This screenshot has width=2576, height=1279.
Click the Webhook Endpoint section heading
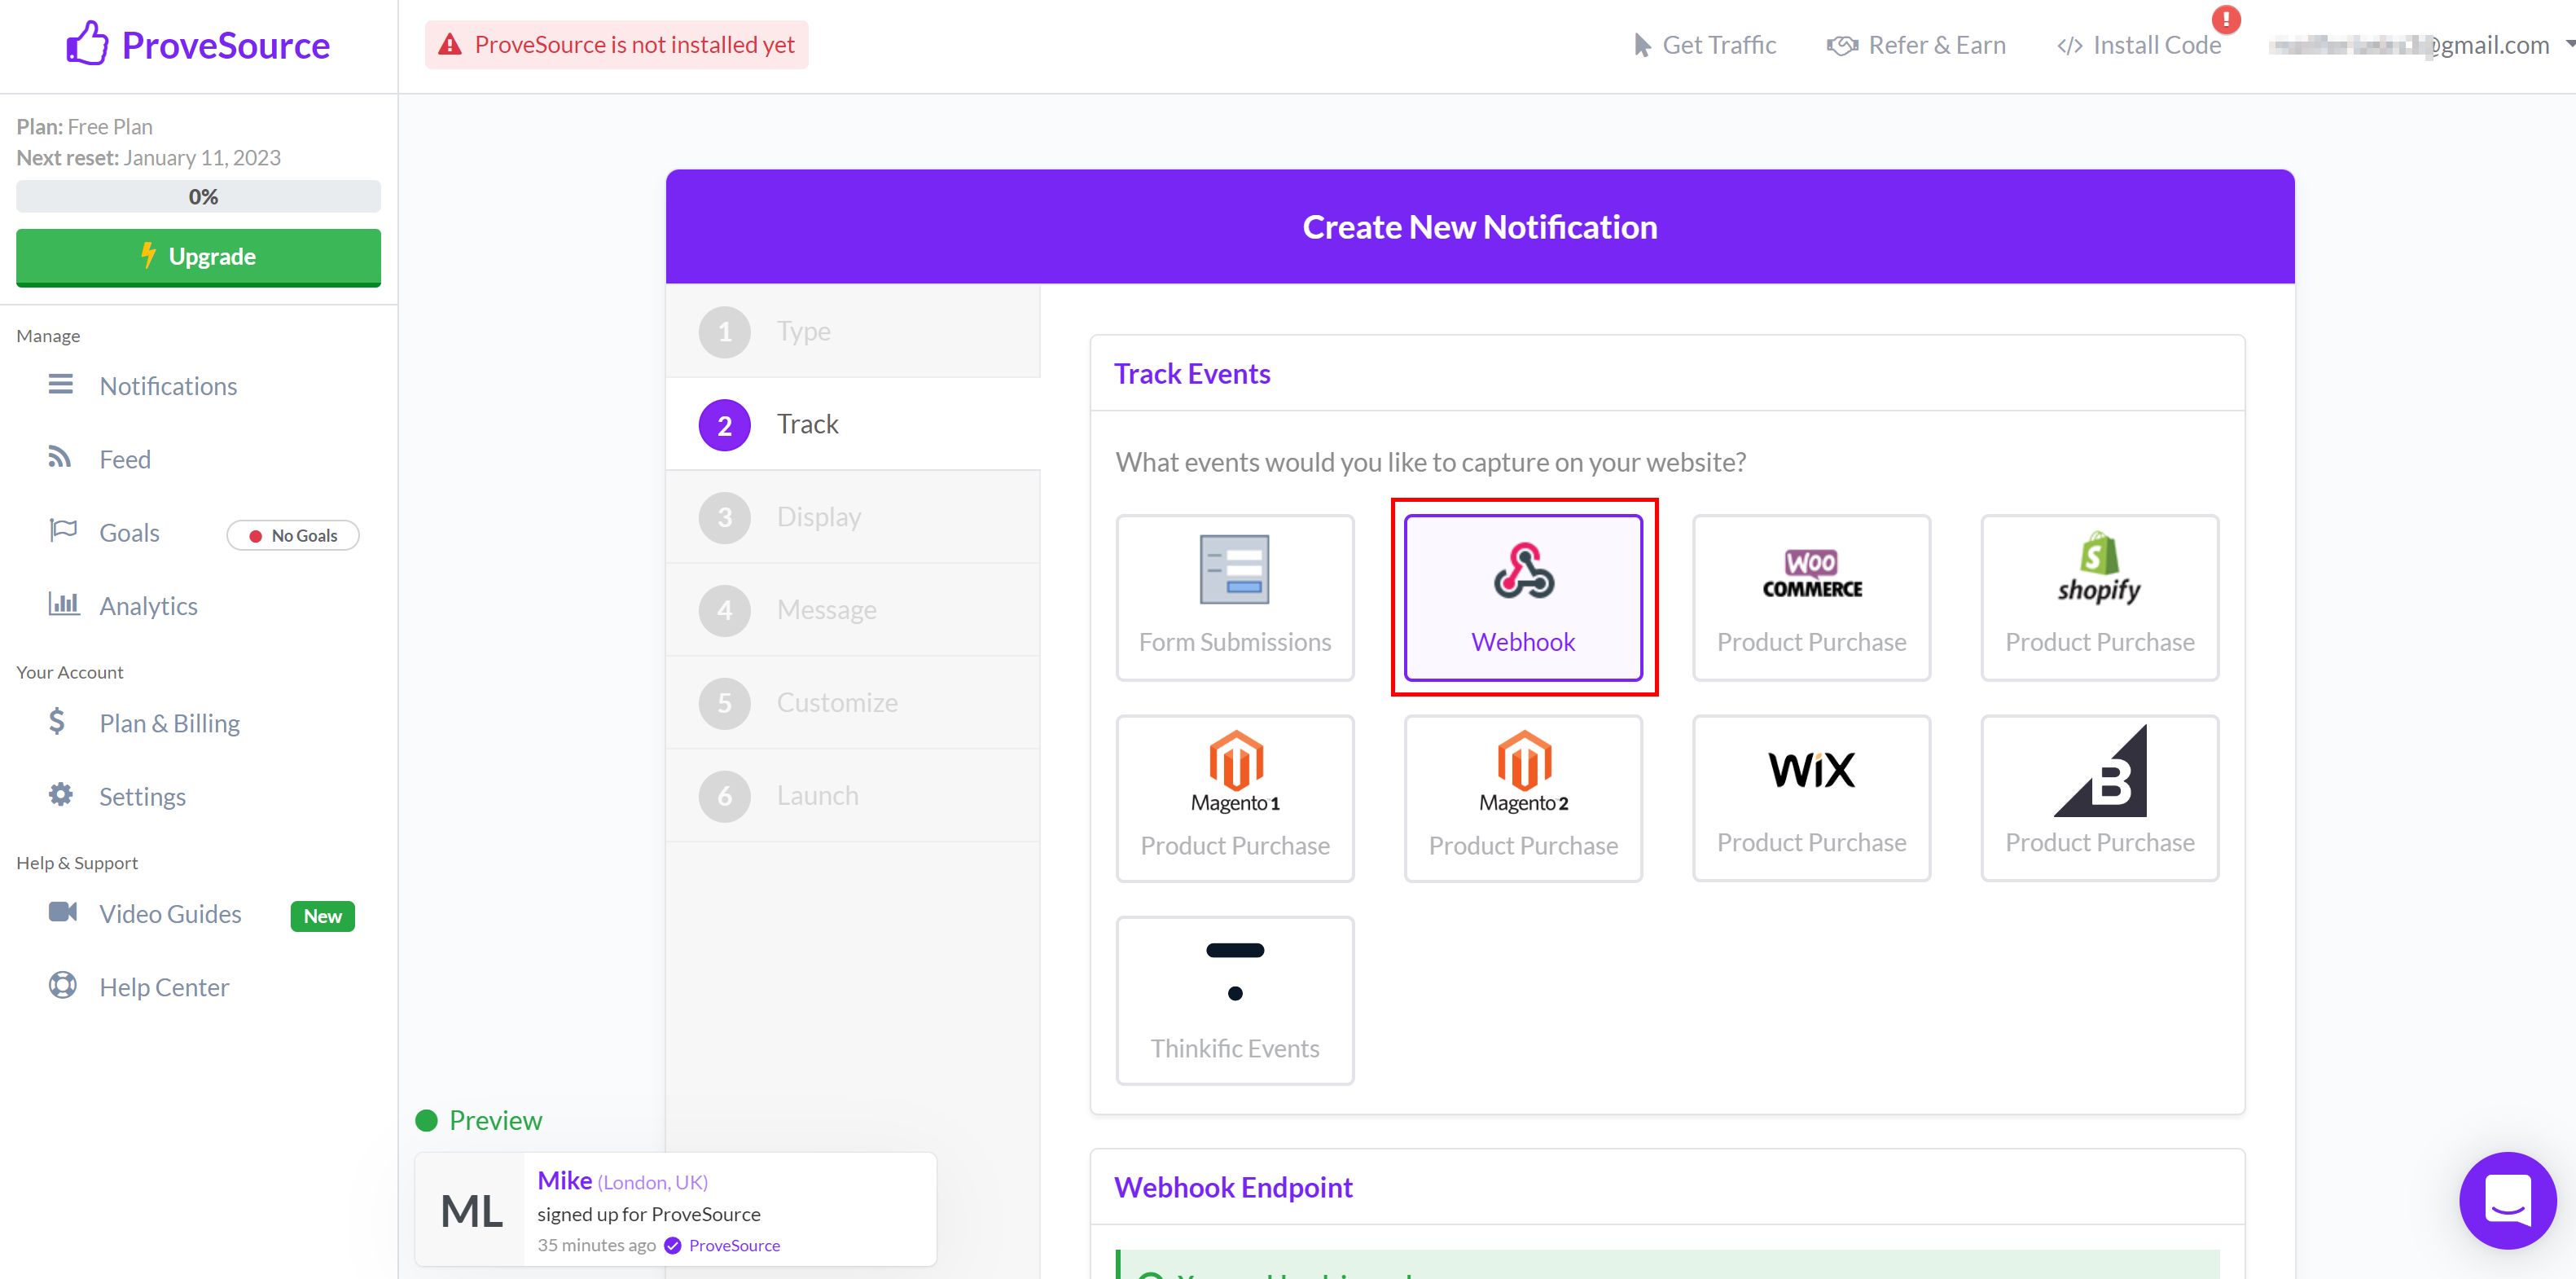click(x=1233, y=1187)
